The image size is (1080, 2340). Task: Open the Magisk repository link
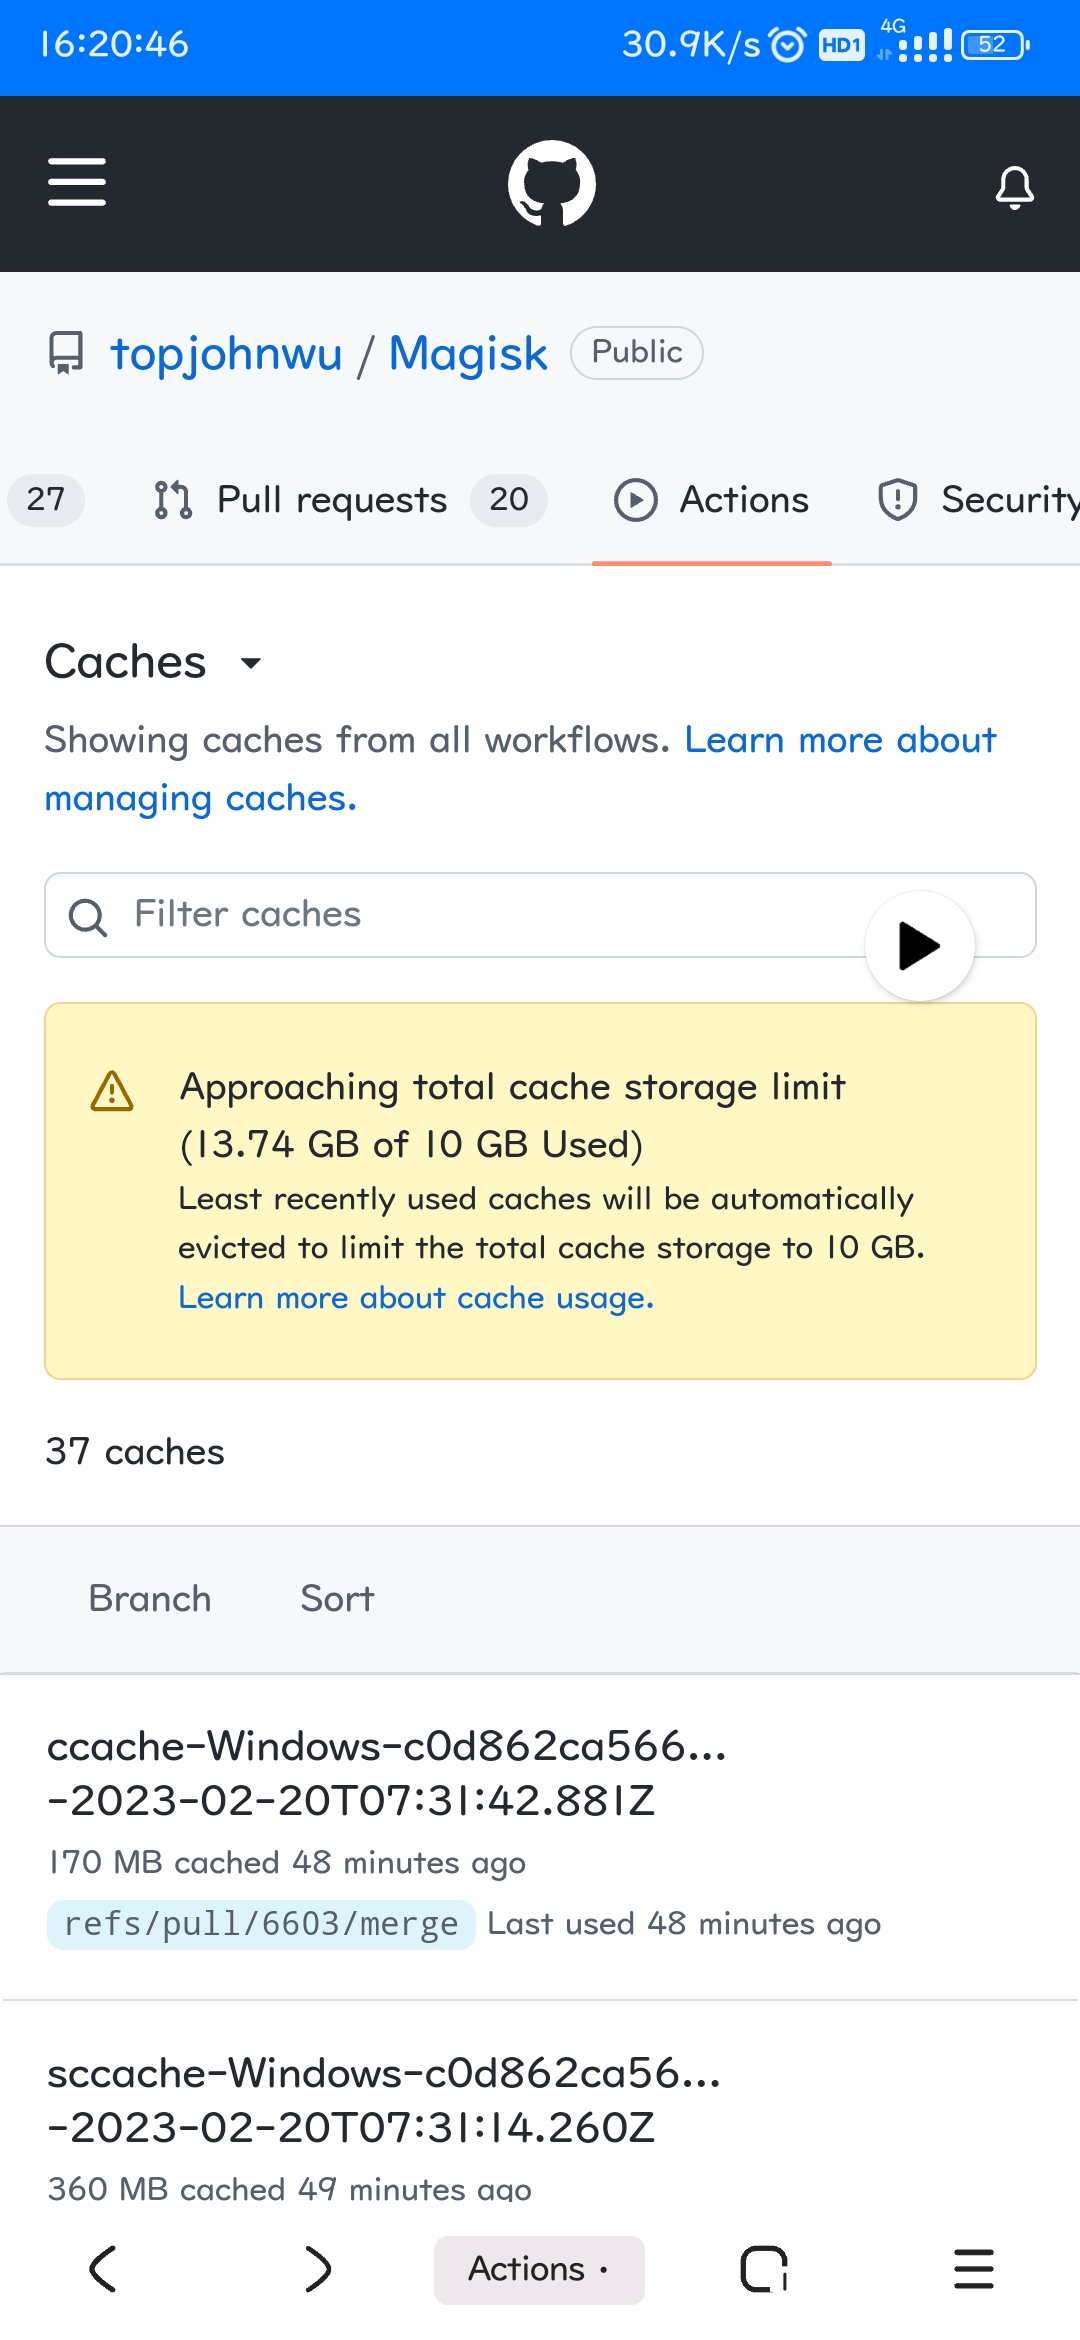tap(468, 353)
